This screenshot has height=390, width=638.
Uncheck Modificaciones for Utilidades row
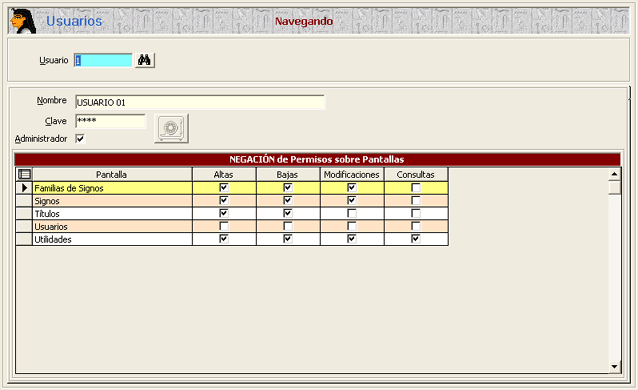pyautogui.click(x=352, y=239)
